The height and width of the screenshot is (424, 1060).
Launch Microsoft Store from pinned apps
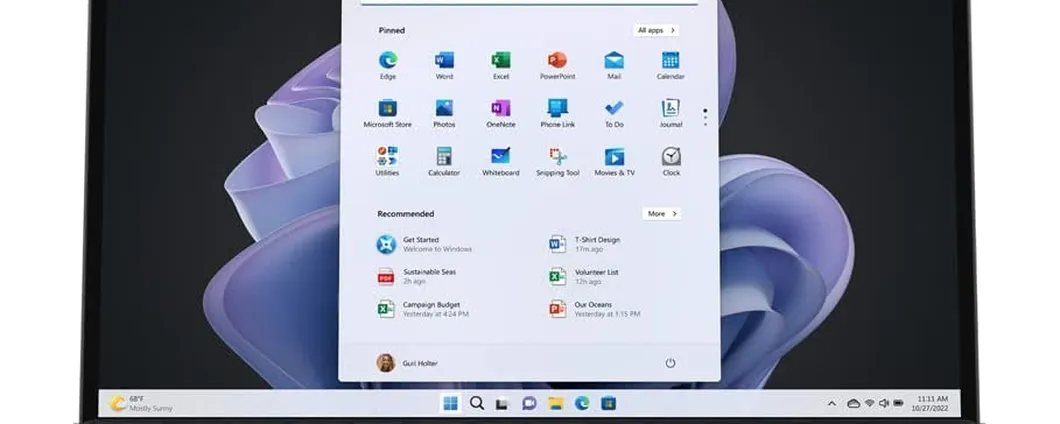click(x=388, y=114)
